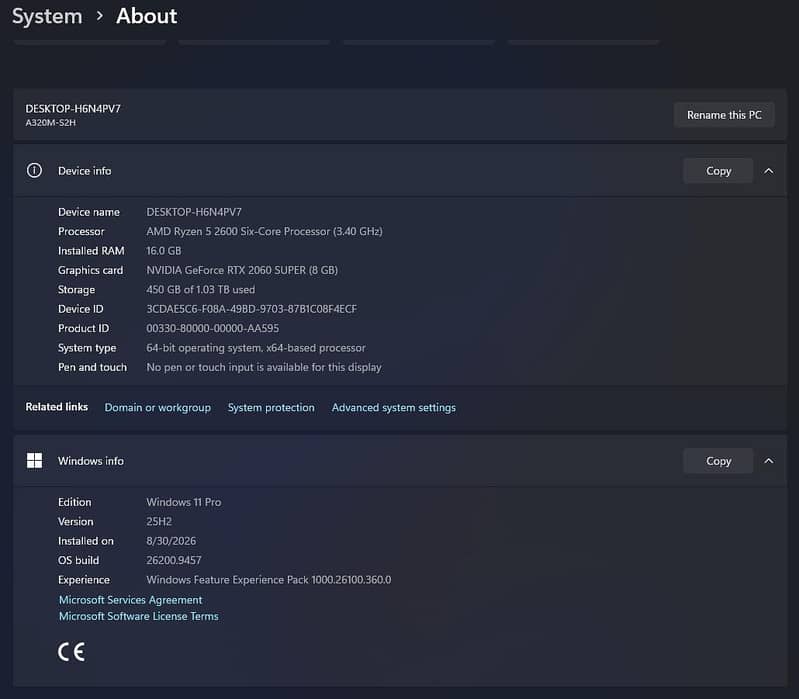
Task: Click the Device info header label
Action: pos(85,171)
